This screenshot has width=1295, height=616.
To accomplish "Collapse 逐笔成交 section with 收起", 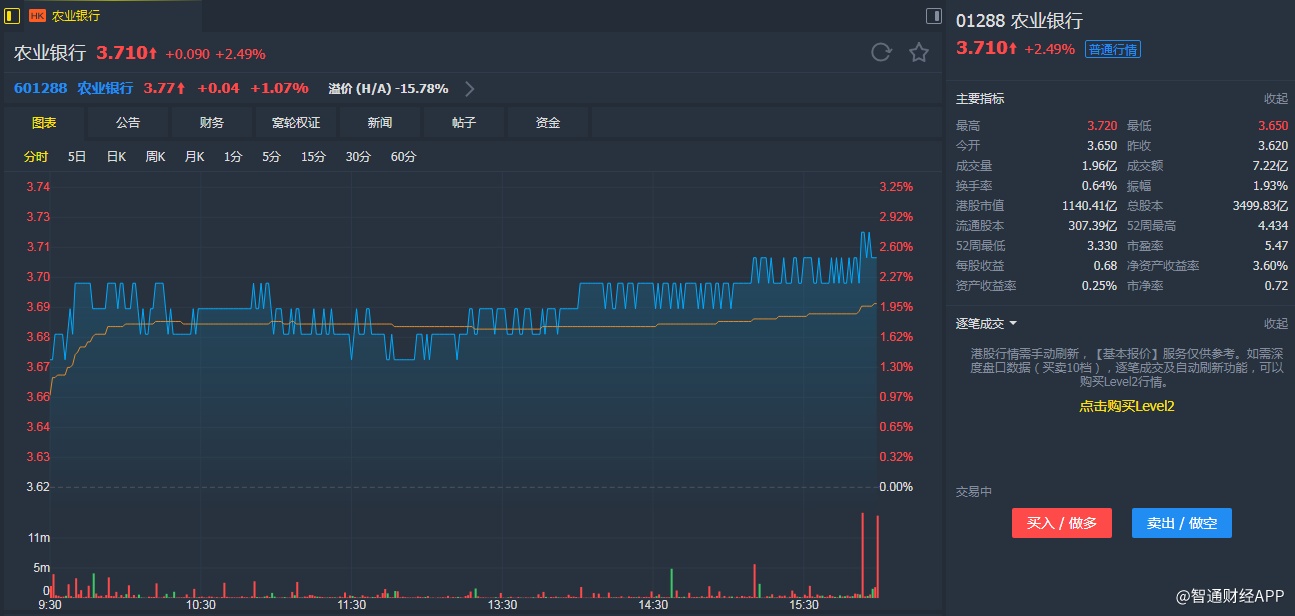I will [1276, 323].
